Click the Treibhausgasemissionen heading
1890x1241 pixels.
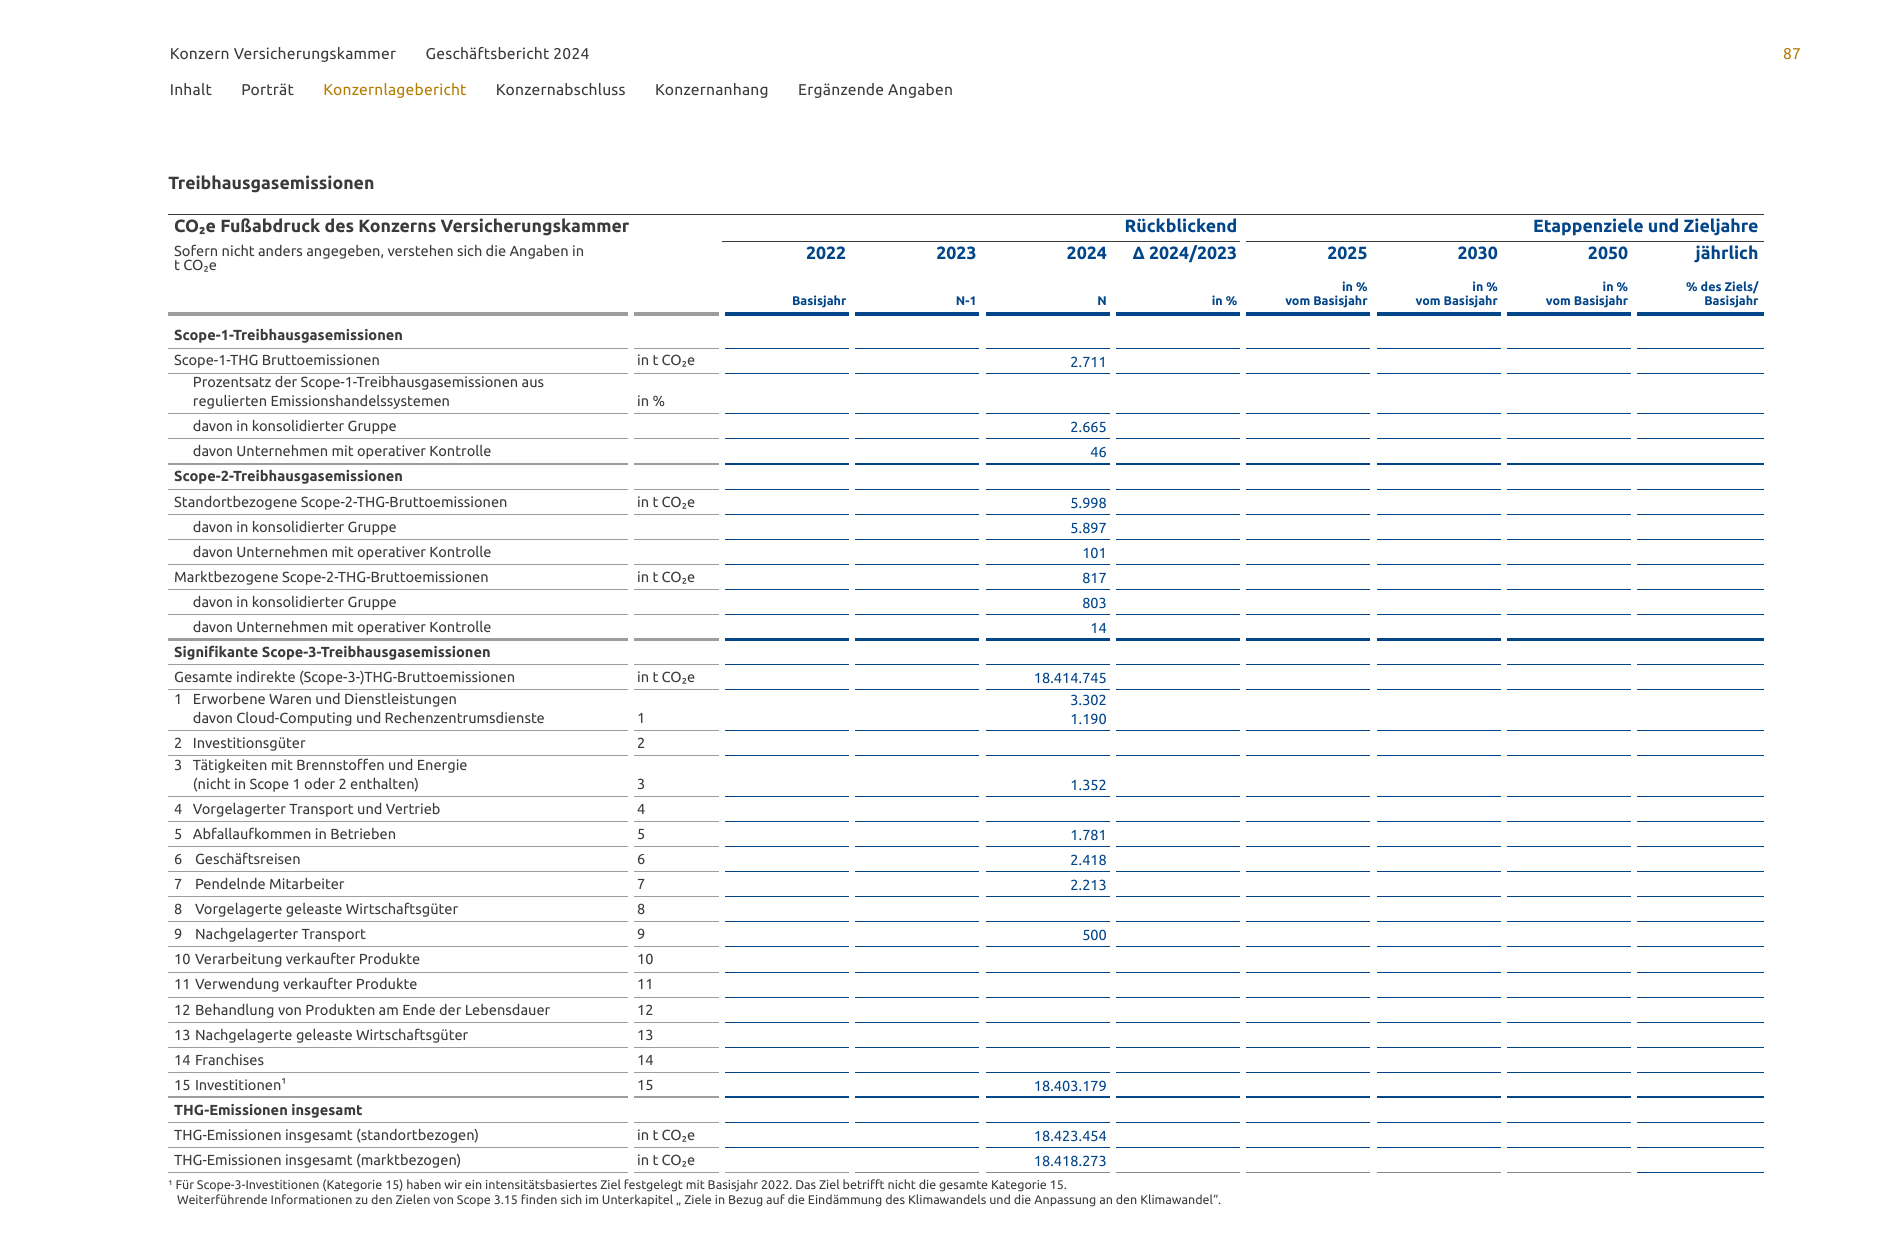(271, 183)
